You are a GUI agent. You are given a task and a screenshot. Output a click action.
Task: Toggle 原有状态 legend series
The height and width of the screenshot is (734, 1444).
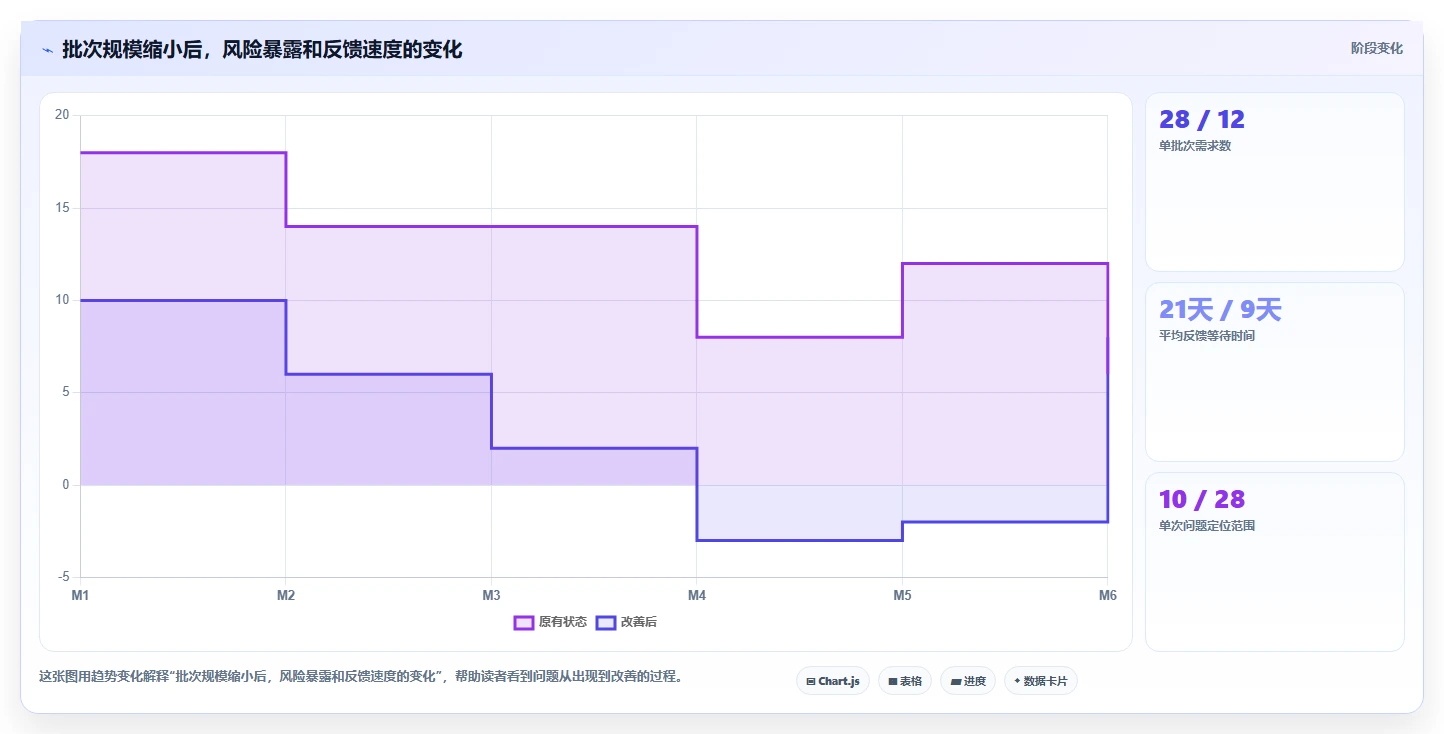pyautogui.click(x=550, y=622)
